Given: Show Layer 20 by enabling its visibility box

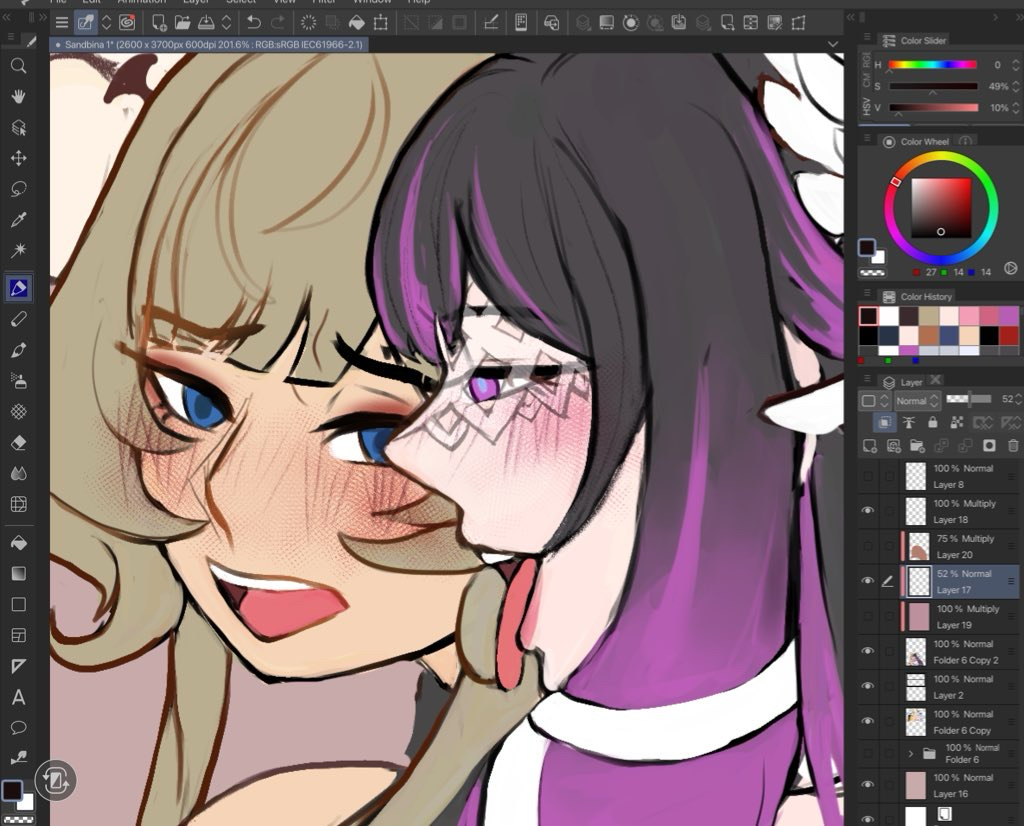Looking at the screenshot, I should pyautogui.click(x=867, y=546).
